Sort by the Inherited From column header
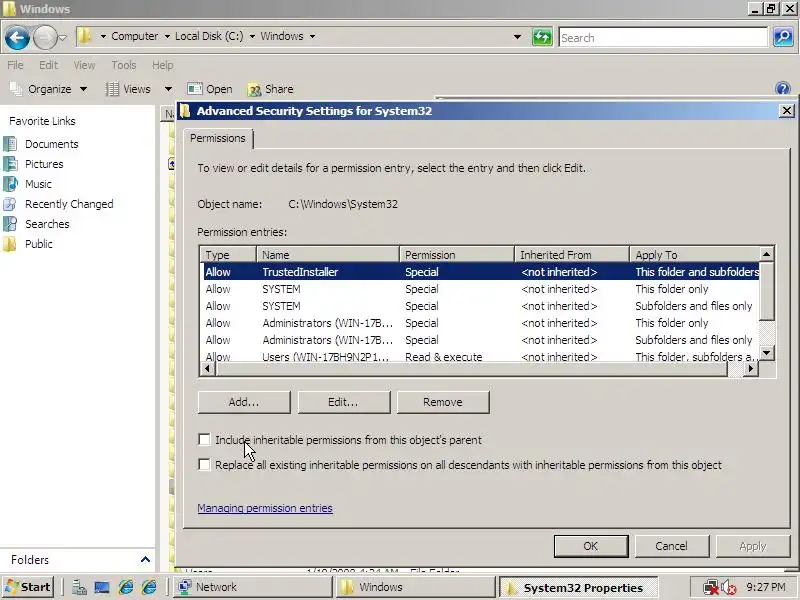The height and width of the screenshot is (600, 800). [572, 255]
